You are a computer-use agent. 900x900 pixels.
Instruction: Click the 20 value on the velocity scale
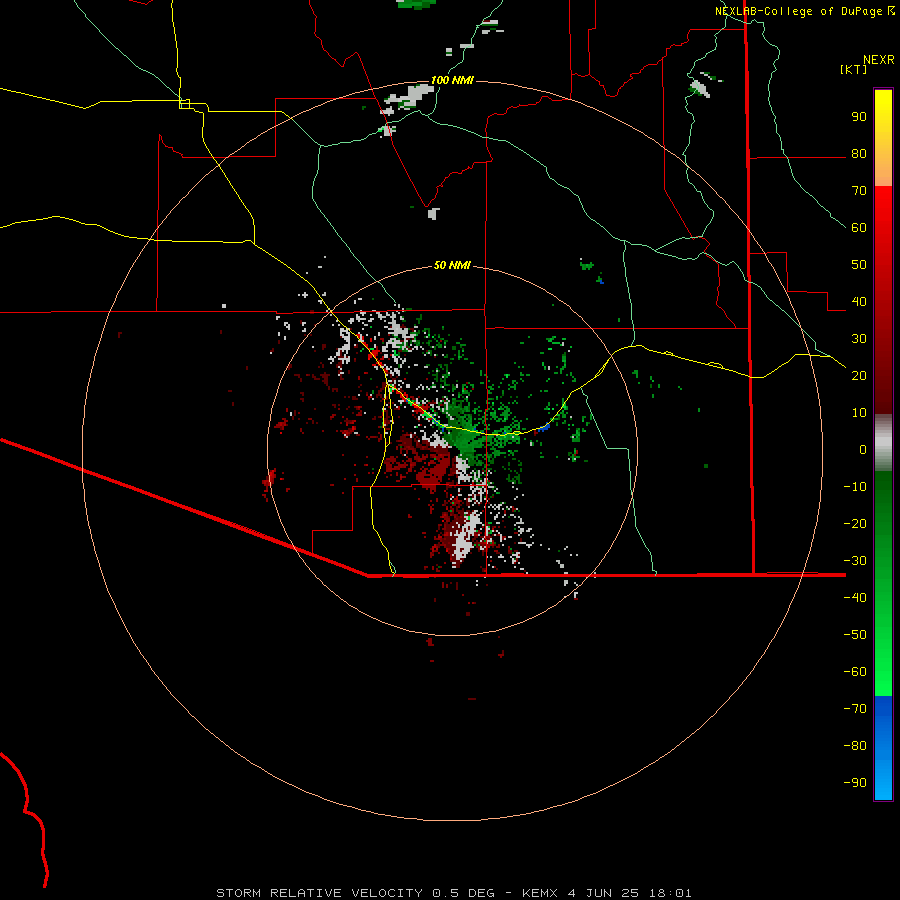click(859, 375)
